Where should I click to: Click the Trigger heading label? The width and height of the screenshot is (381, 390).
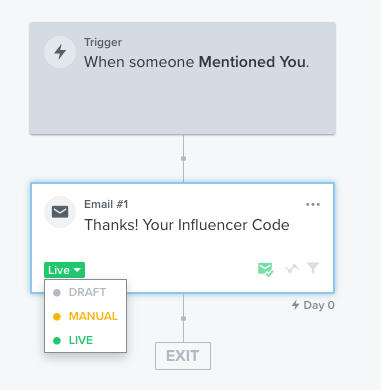pyautogui.click(x=103, y=42)
